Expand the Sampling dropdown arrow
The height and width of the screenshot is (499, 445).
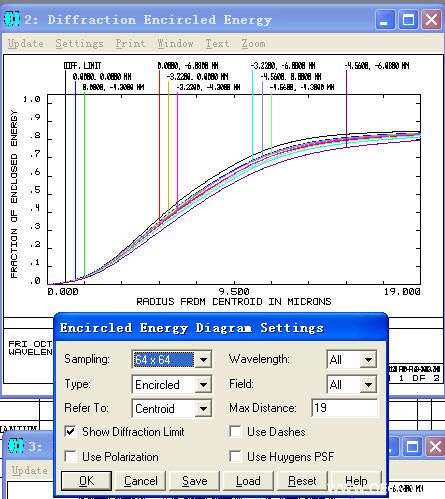click(203, 359)
